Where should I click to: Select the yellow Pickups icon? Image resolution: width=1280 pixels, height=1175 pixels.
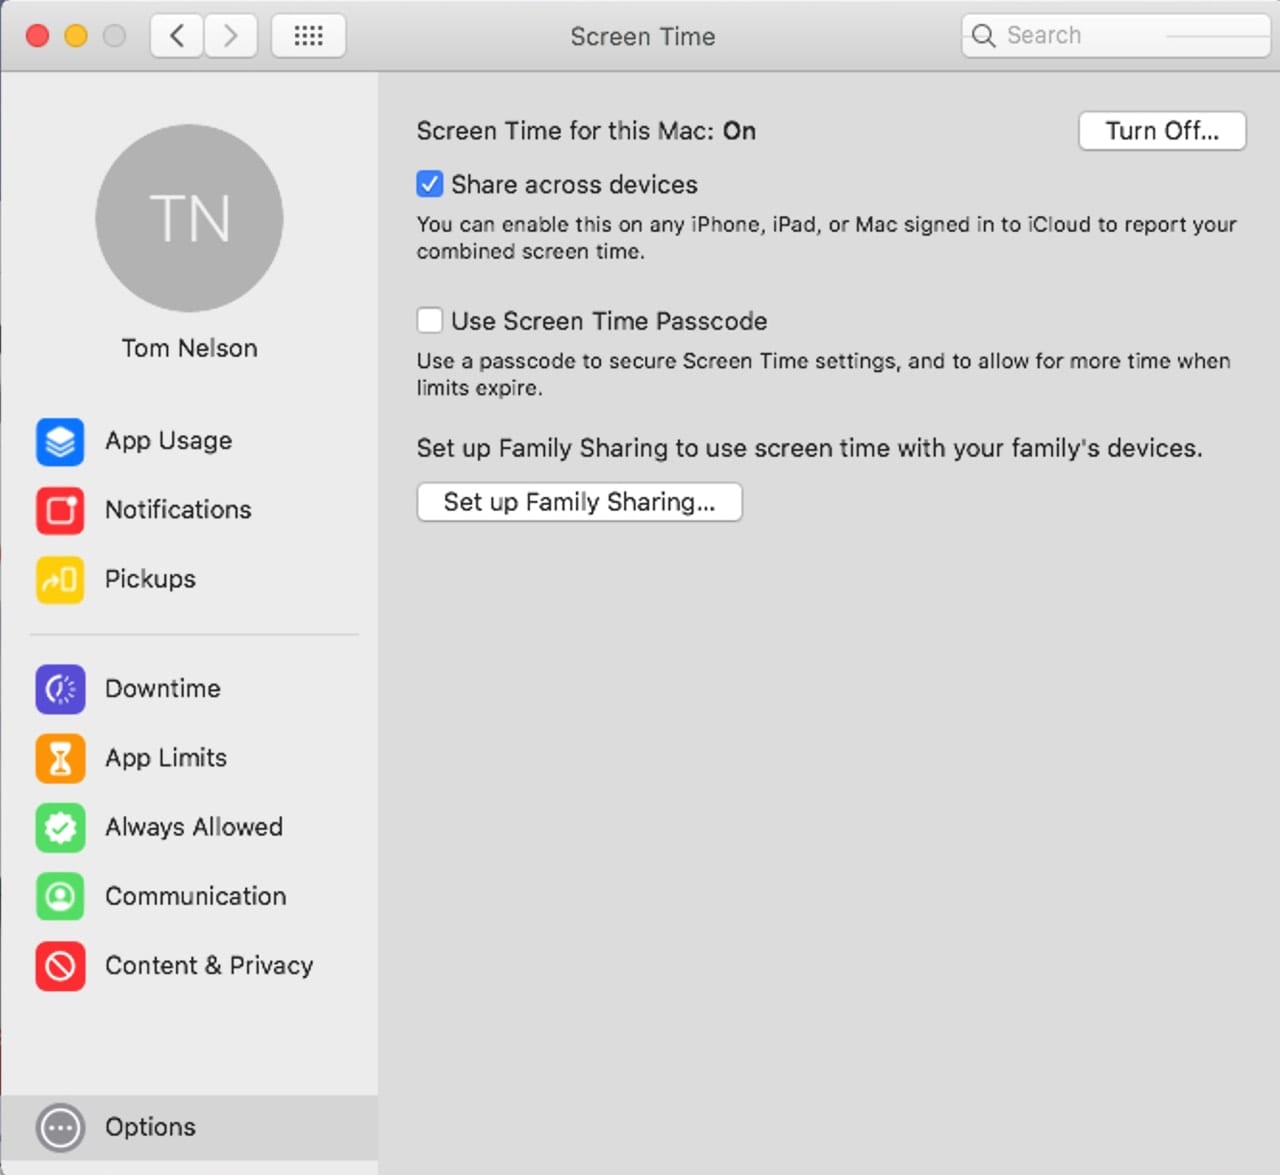pyautogui.click(x=60, y=579)
